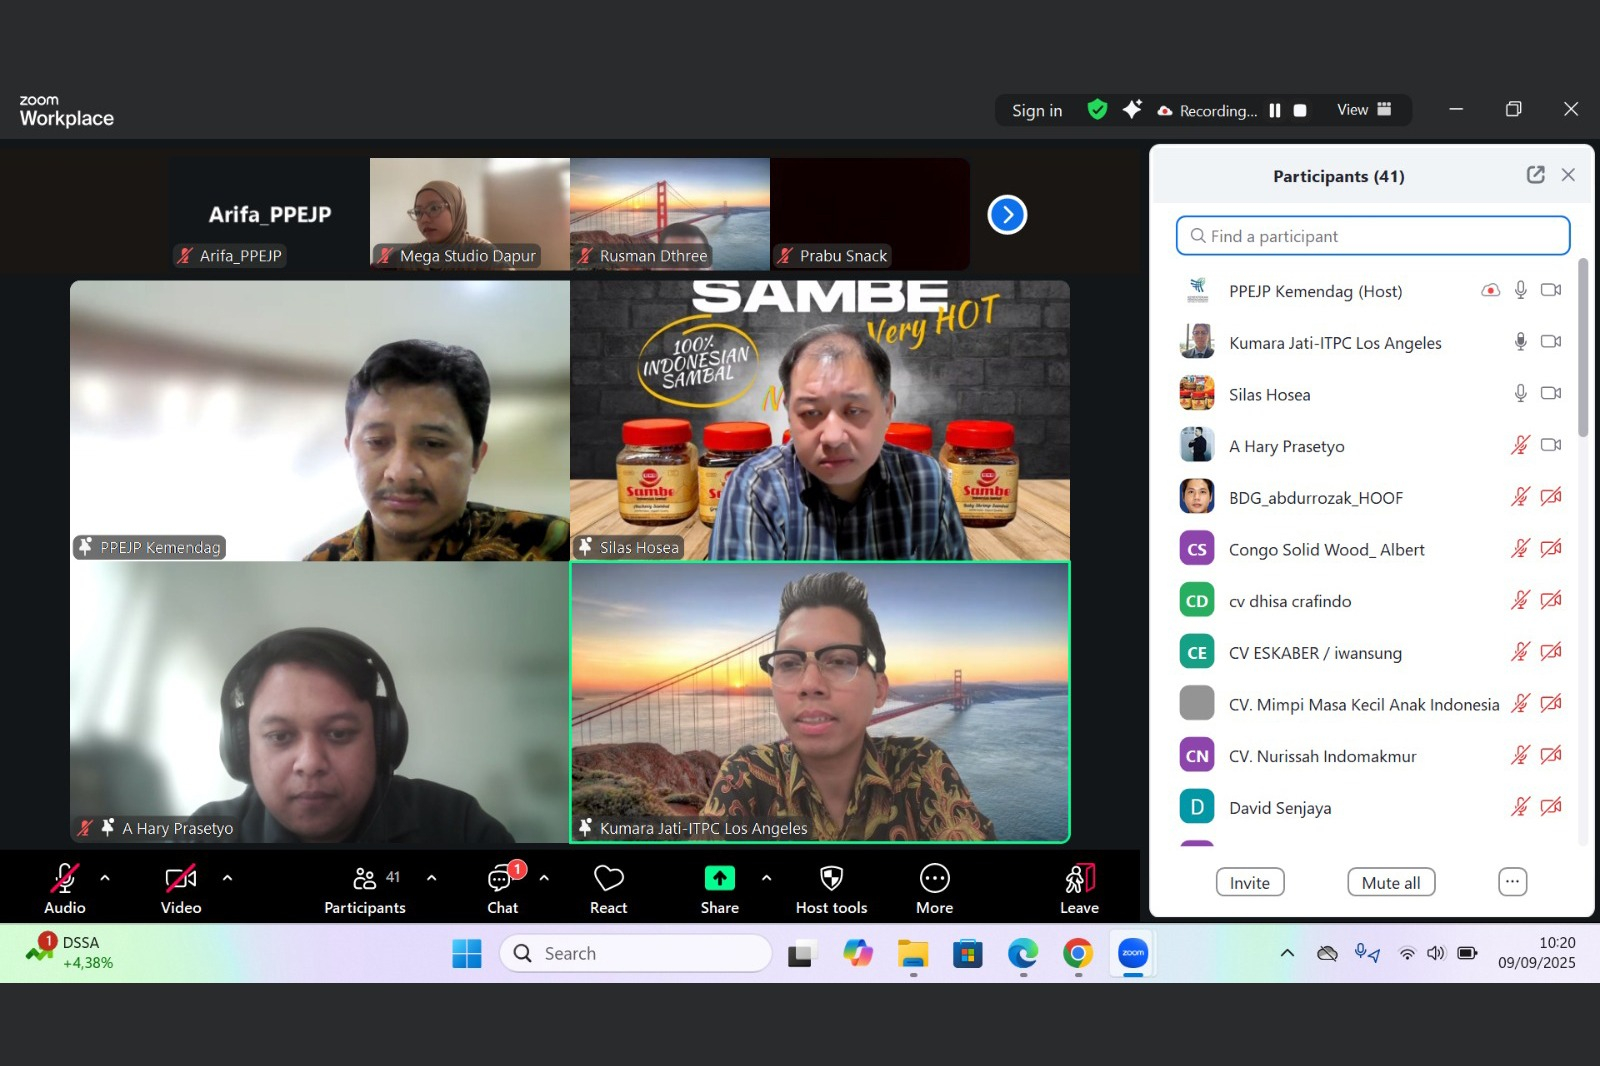Image resolution: width=1600 pixels, height=1066 pixels.
Task: Select the Rusman Dthree video thumbnail
Action: coord(670,214)
